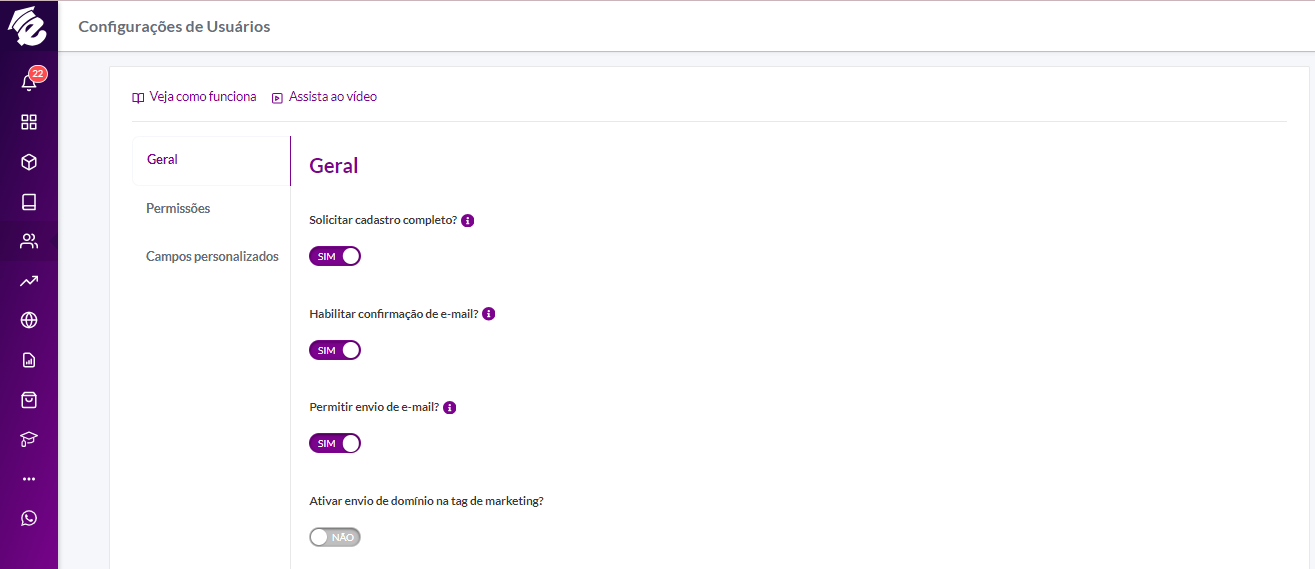Viewport: 1315px width, 569px height.
Task: Click the Geral section heading
Action: (x=334, y=166)
